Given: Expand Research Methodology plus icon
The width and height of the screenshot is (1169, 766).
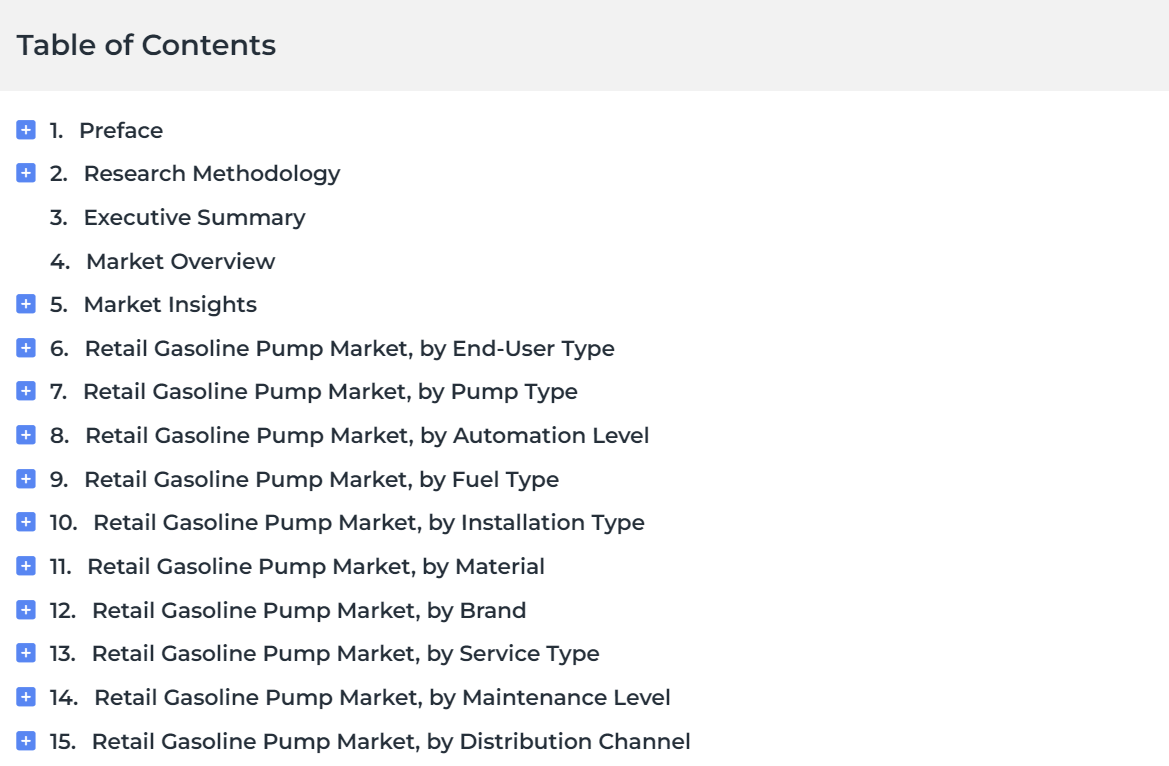Looking at the screenshot, I should [x=26, y=173].
